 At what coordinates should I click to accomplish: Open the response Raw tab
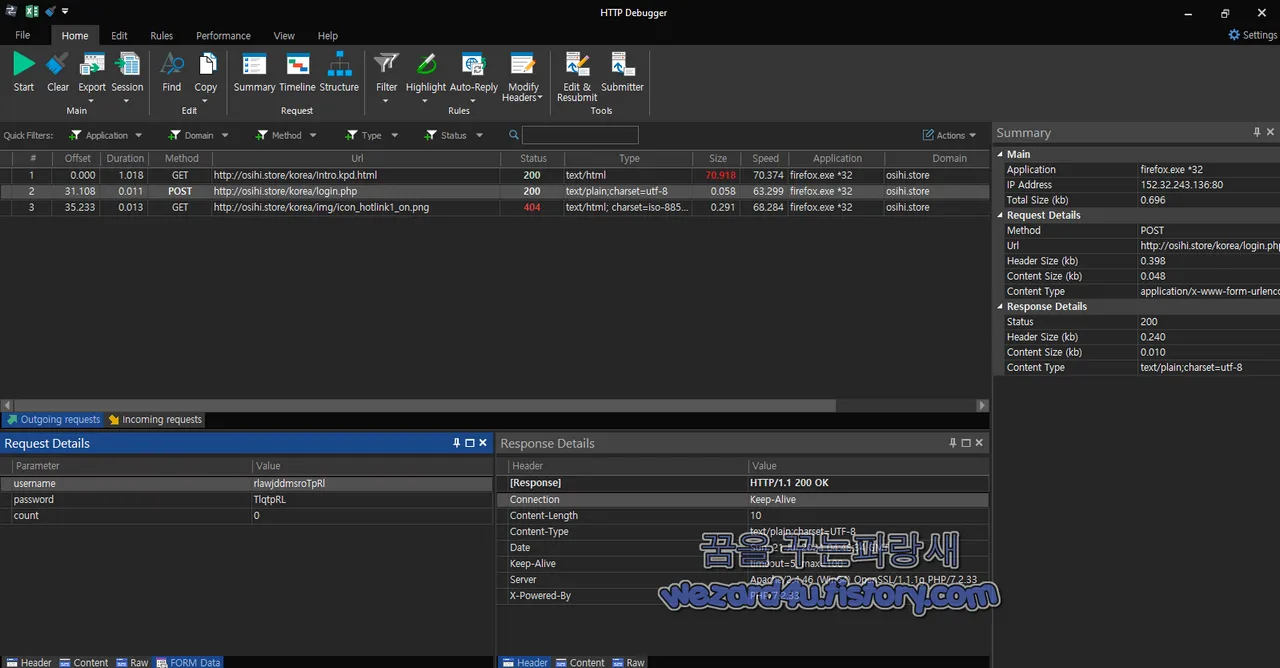click(628, 662)
